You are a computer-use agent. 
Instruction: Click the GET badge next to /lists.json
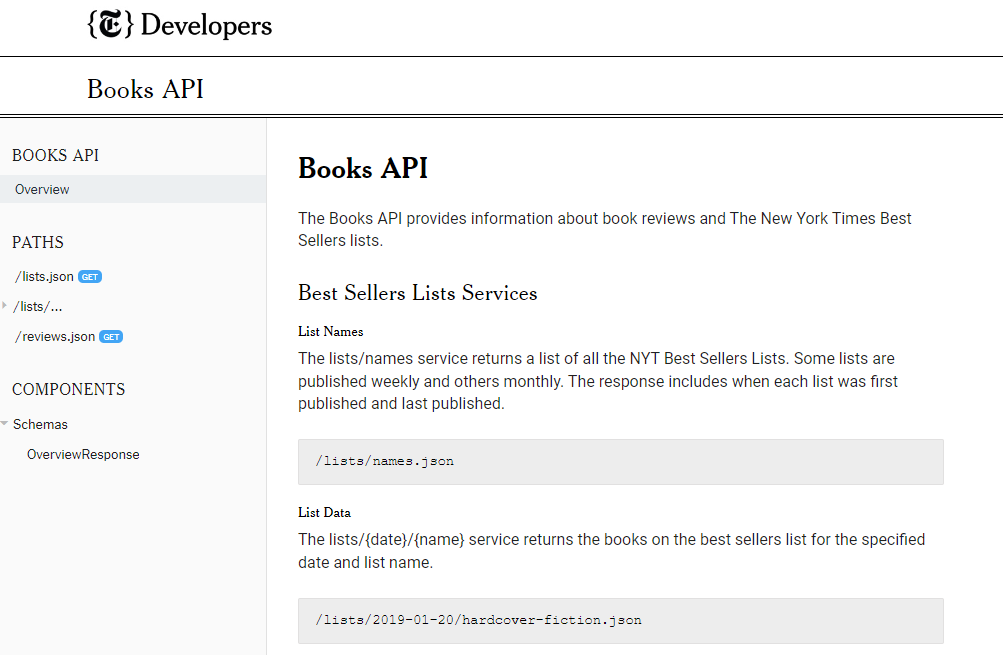click(88, 277)
